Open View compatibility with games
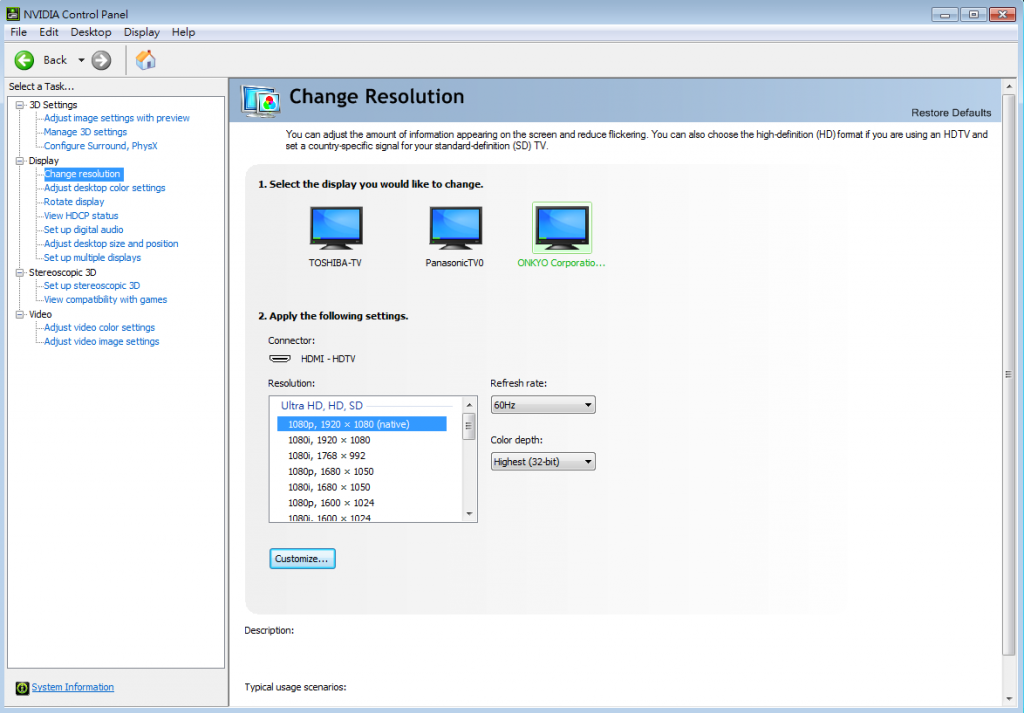This screenshot has height=713, width=1024. (x=105, y=300)
